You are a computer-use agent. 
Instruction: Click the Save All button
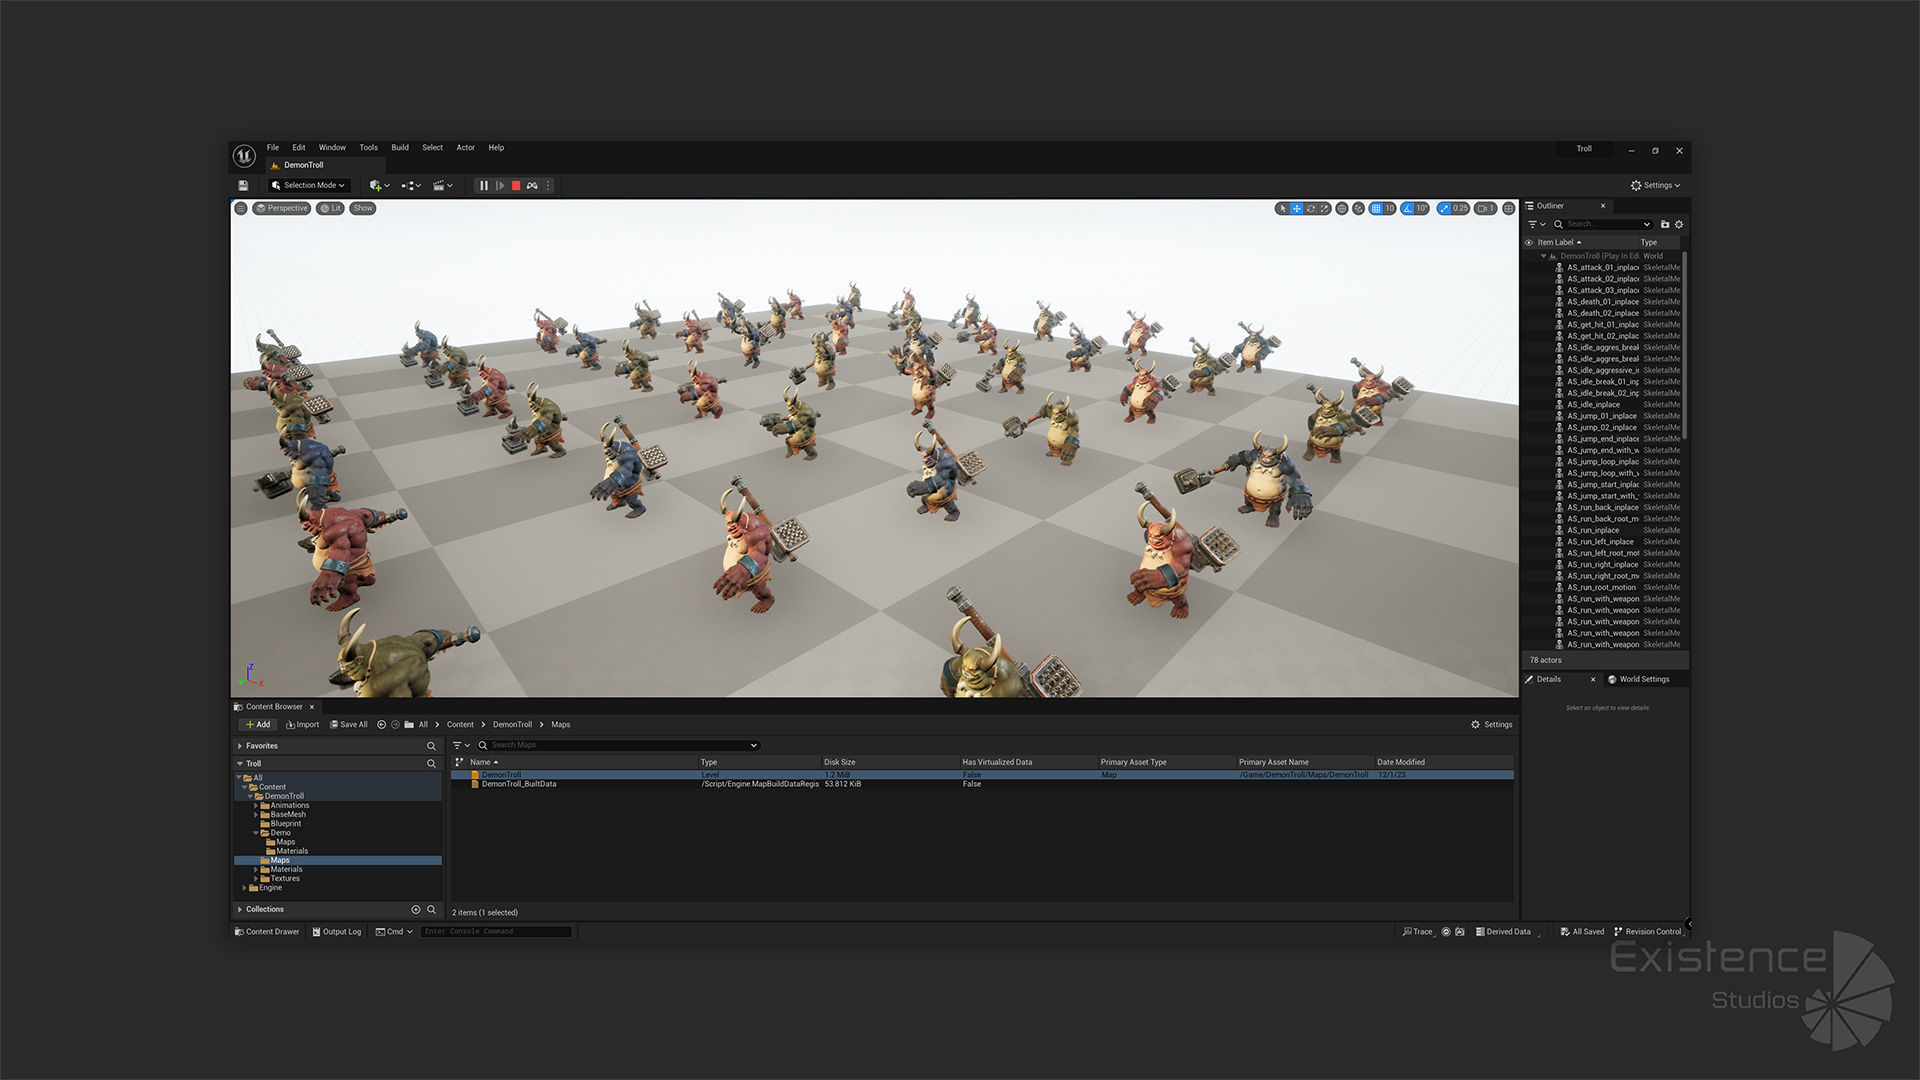pos(349,725)
